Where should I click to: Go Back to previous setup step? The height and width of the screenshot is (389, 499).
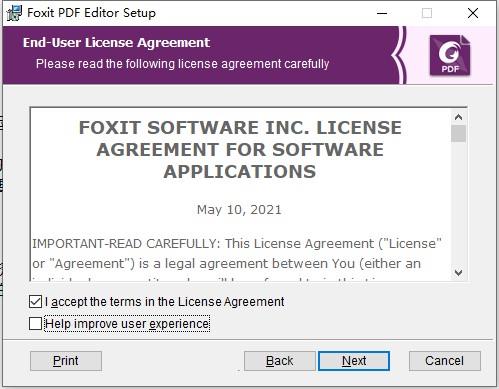coord(279,361)
